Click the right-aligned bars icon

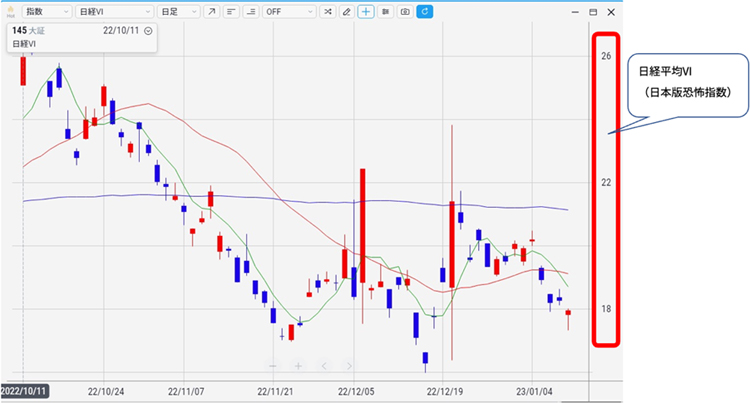251,11
